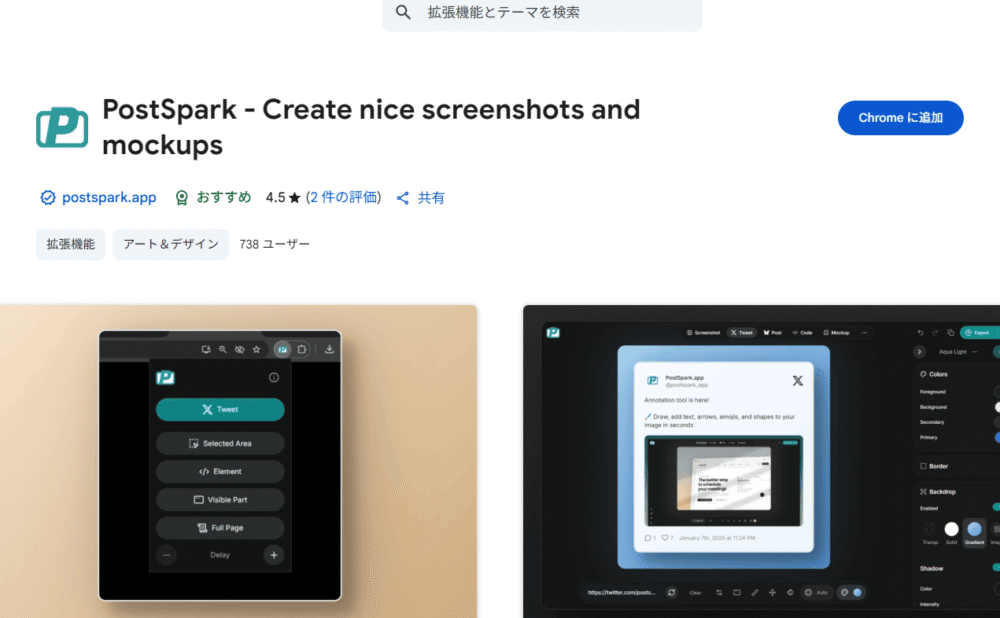1000x618 pixels.
Task: Select the Tweet capture option
Action: point(220,409)
